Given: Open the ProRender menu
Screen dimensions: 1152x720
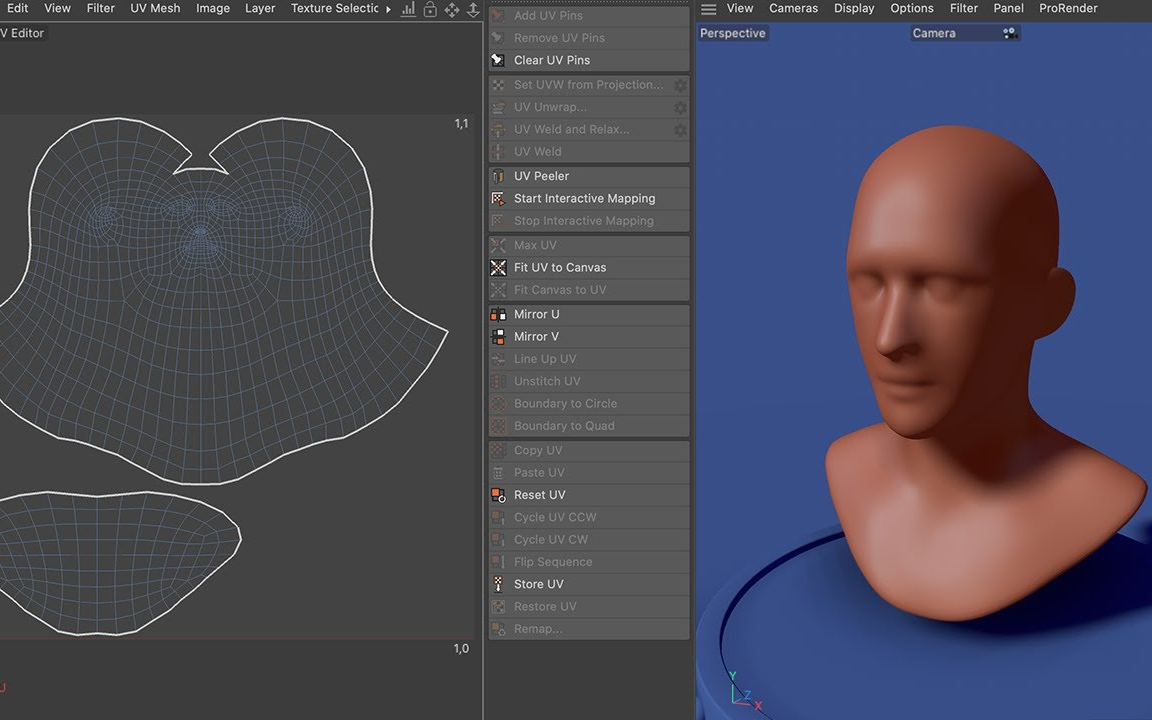Looking at the screenshot, I should pos(1067,8).
